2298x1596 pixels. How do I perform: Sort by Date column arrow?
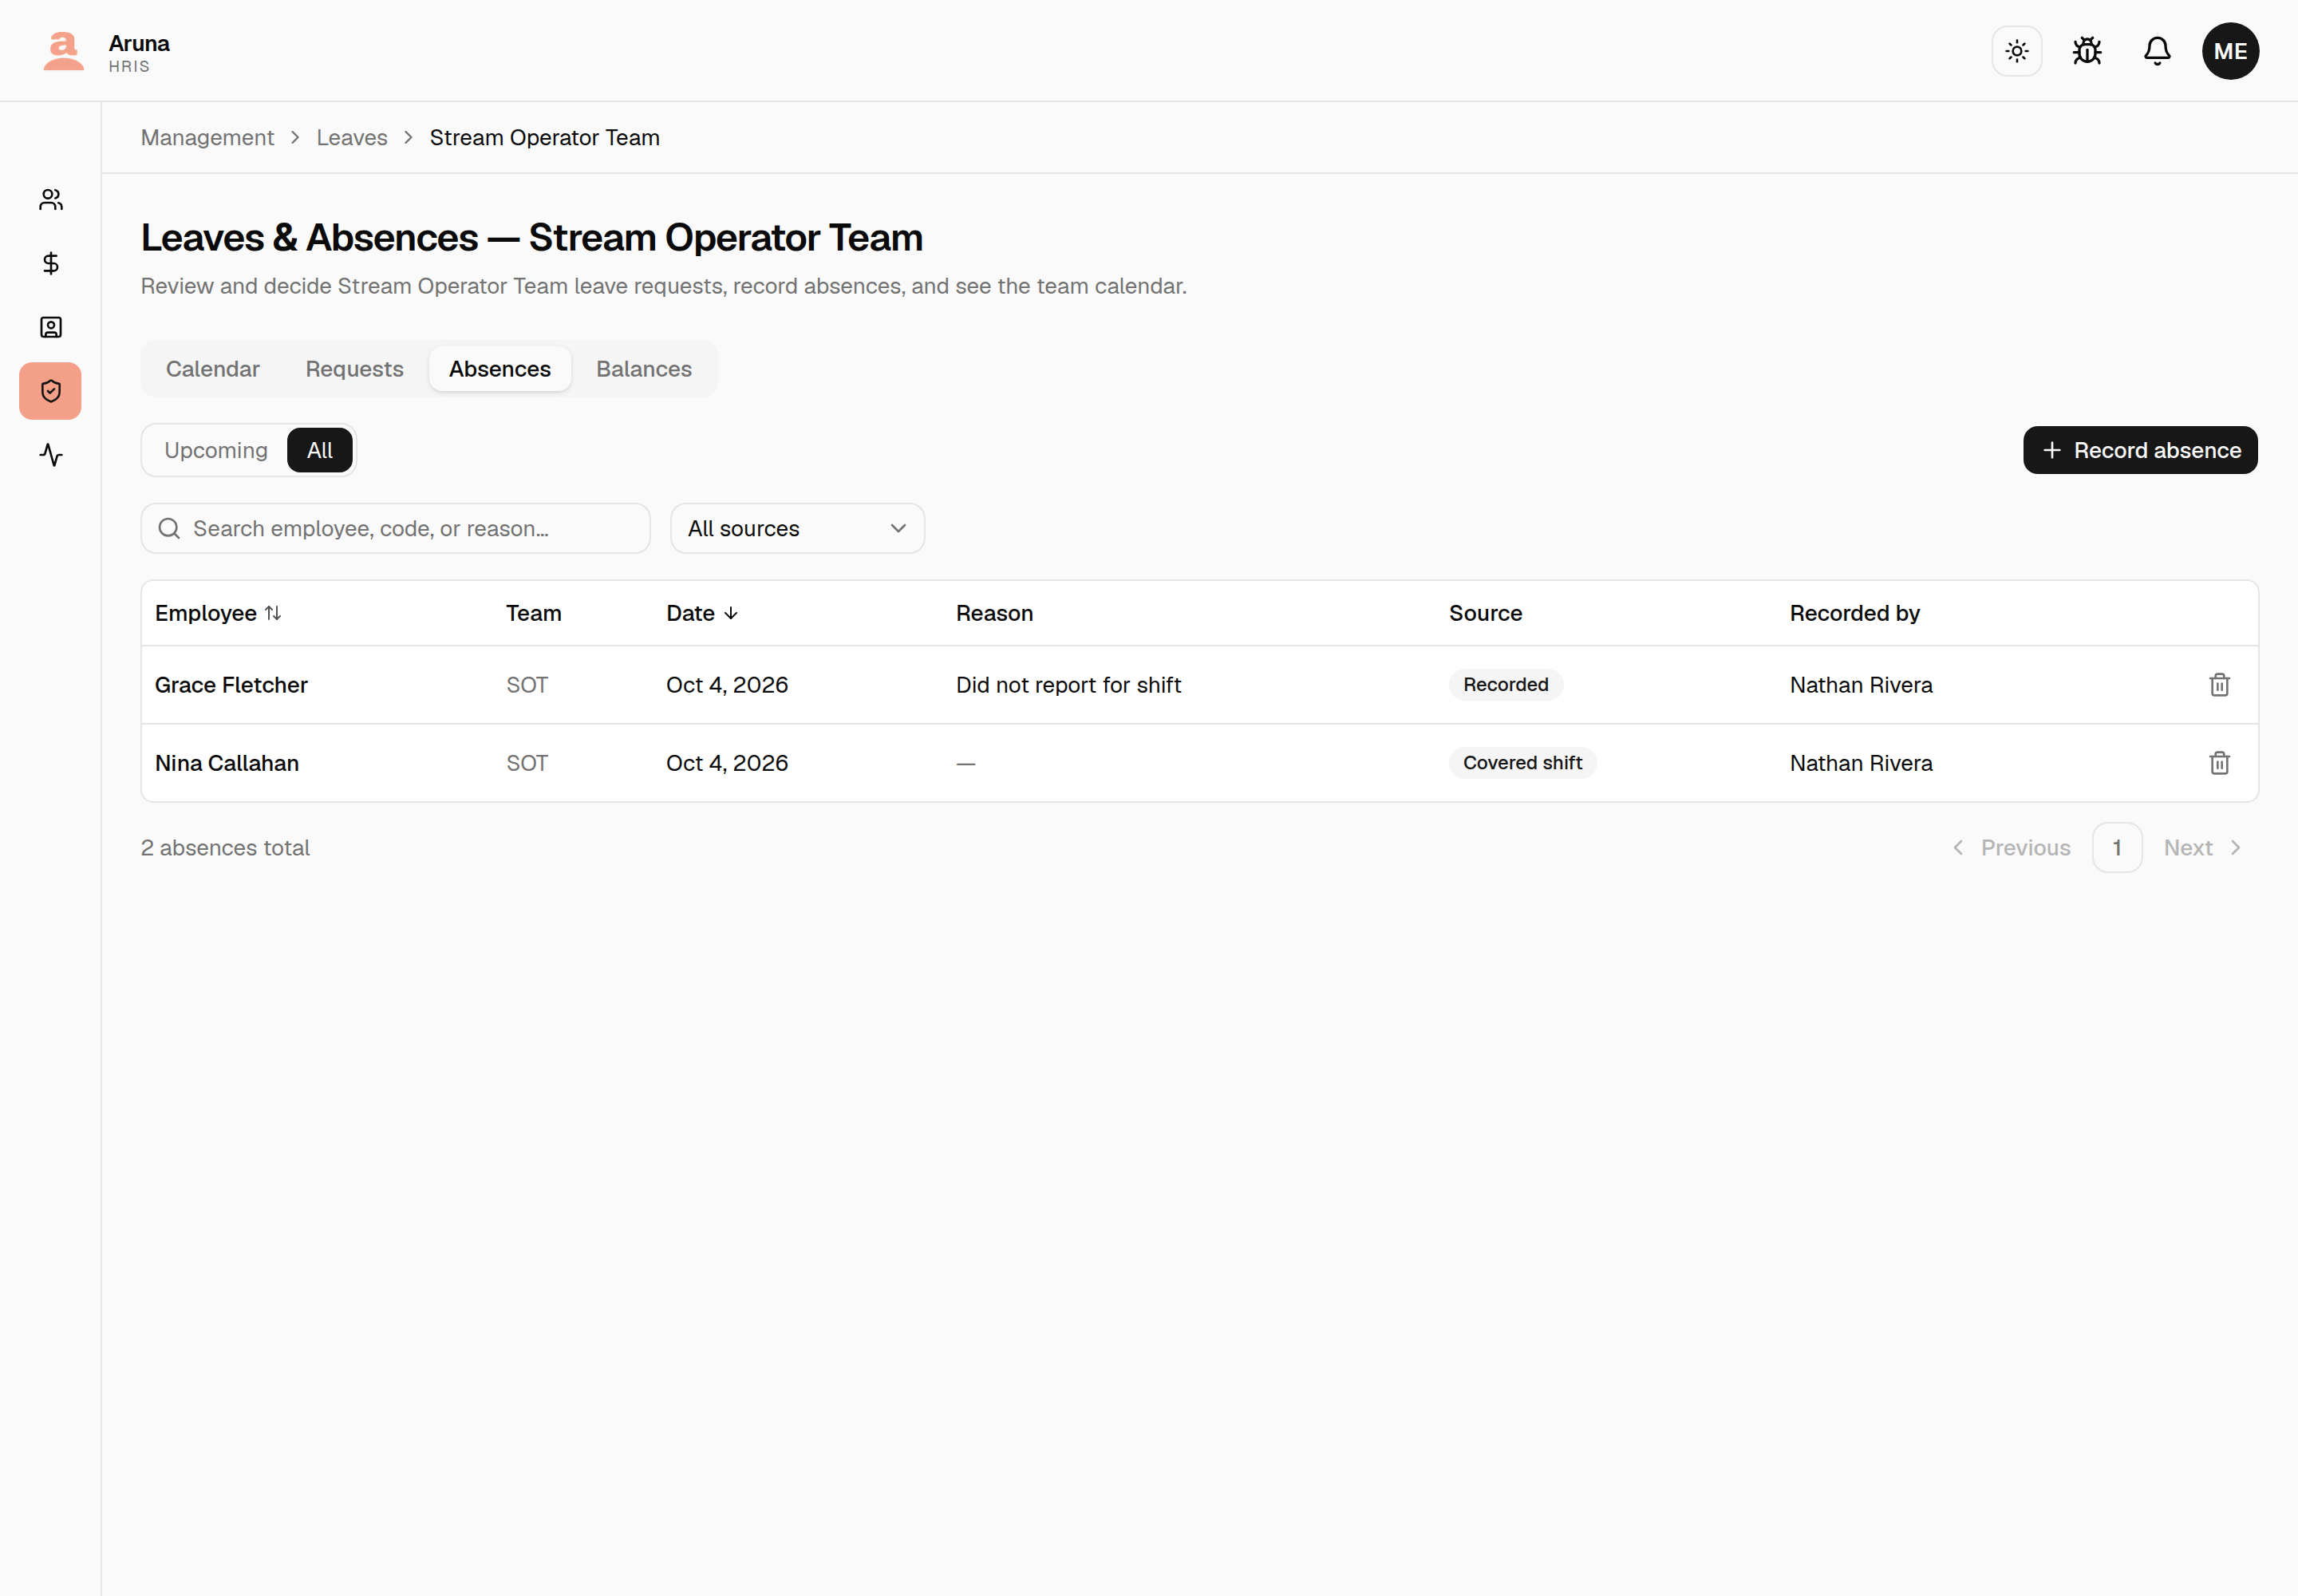pos(731,613)
